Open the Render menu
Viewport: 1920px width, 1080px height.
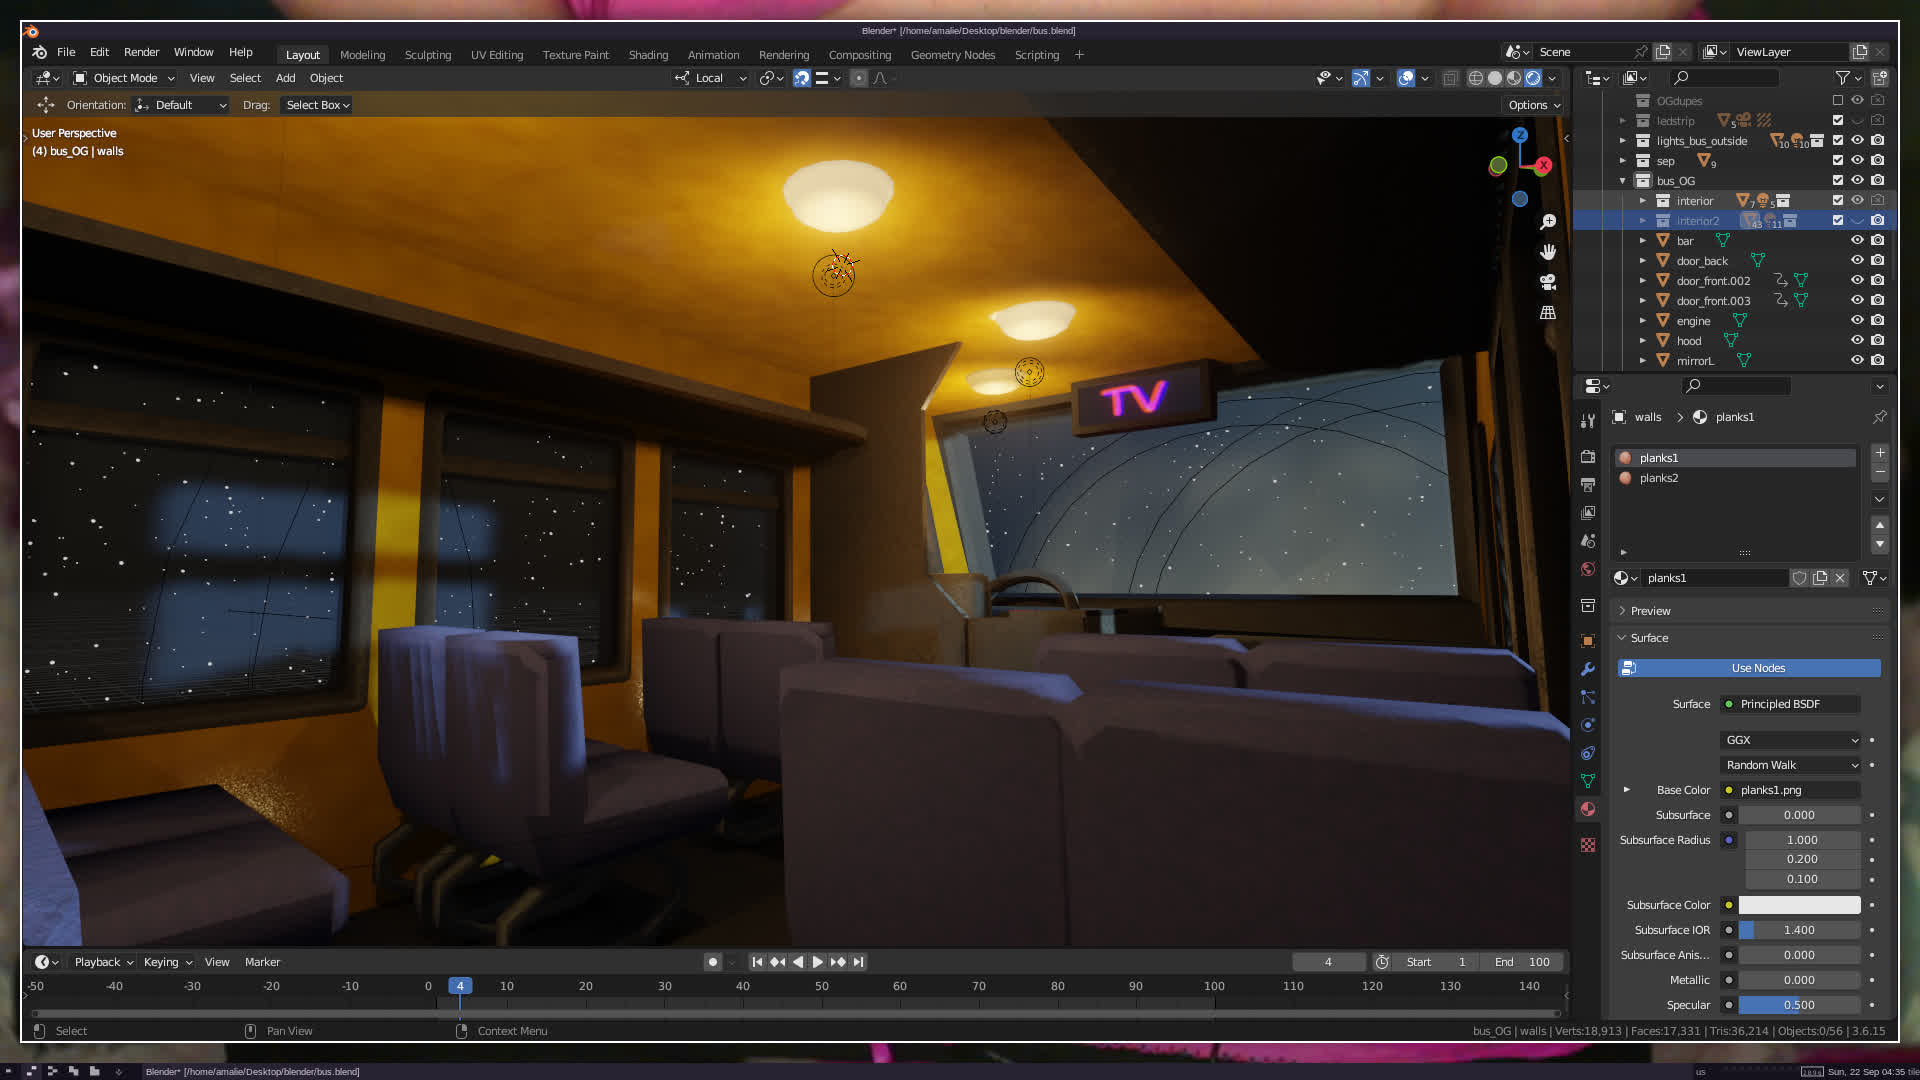point(141,52)
